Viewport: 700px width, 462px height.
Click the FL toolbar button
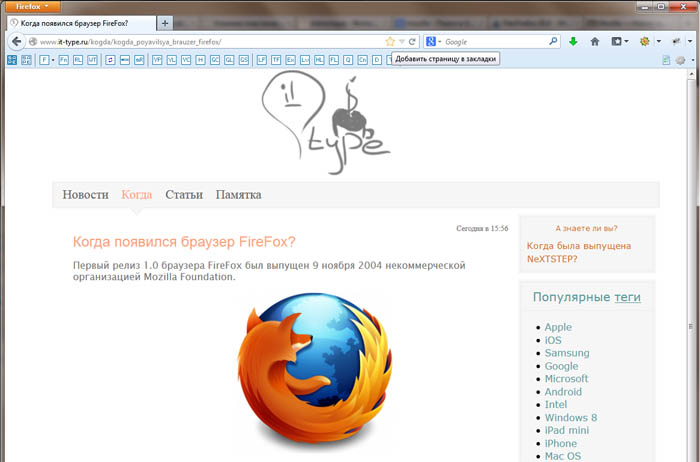tap(333, 60)
